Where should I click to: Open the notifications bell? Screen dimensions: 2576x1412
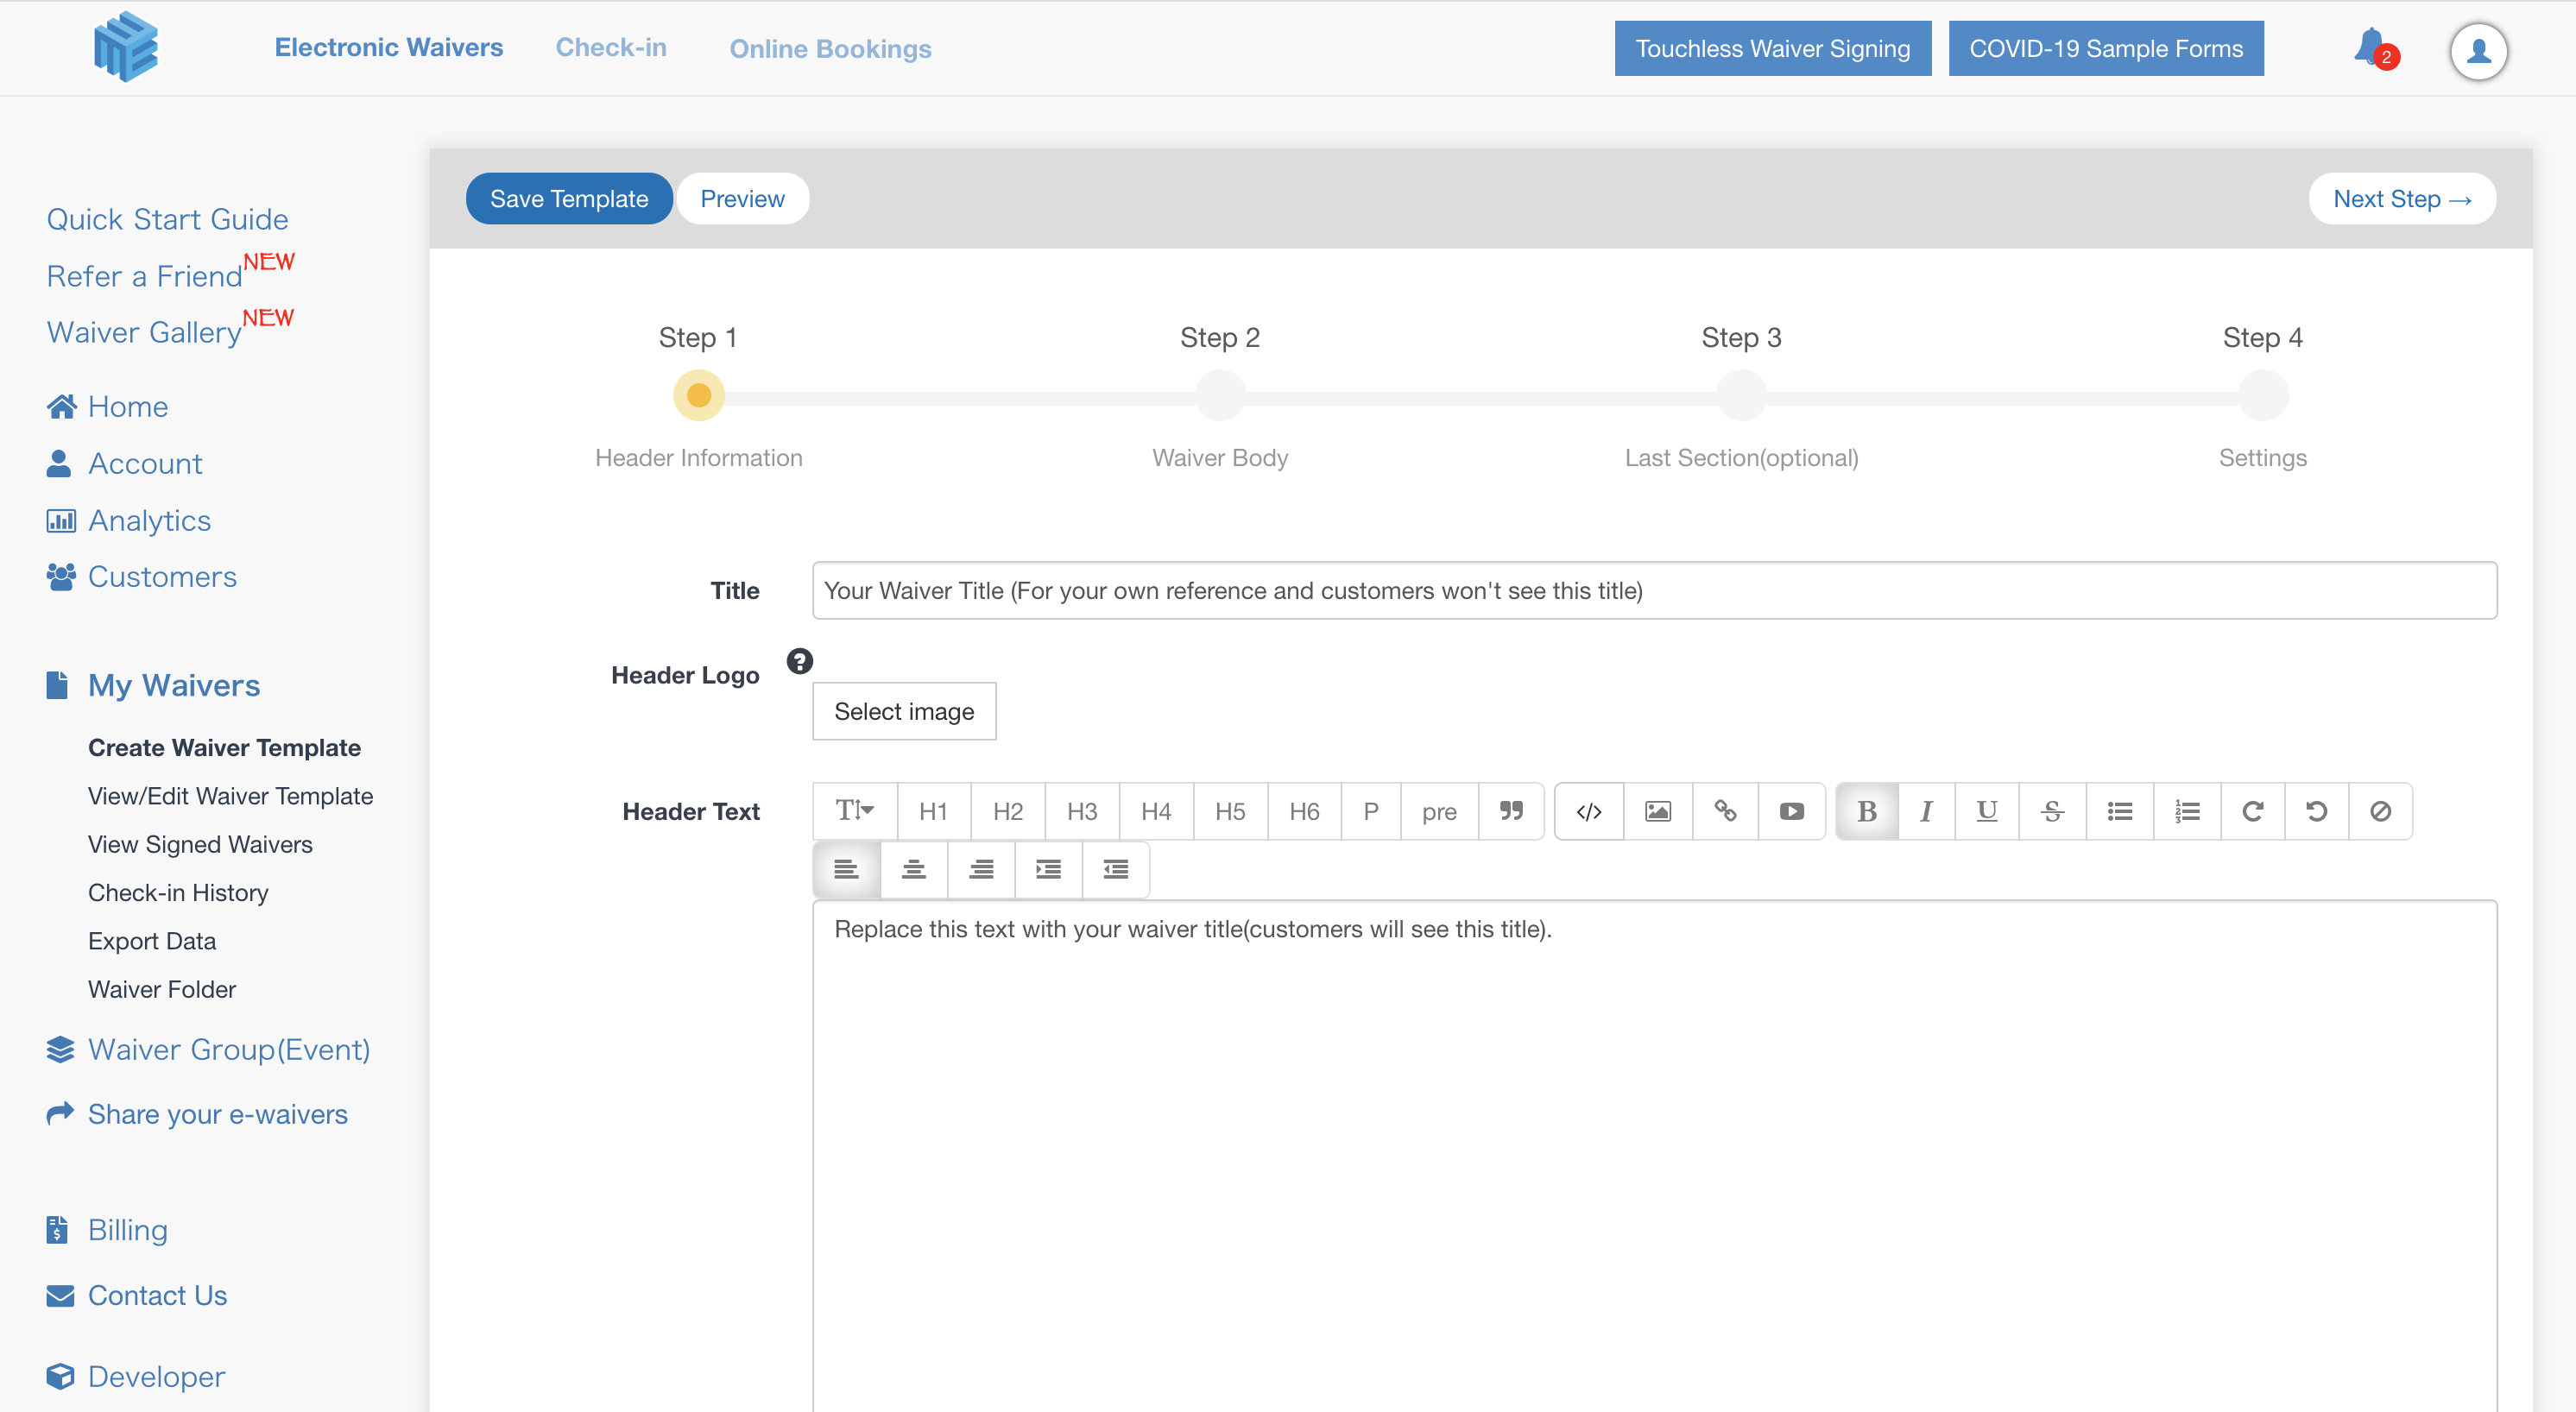point(2370,47)
